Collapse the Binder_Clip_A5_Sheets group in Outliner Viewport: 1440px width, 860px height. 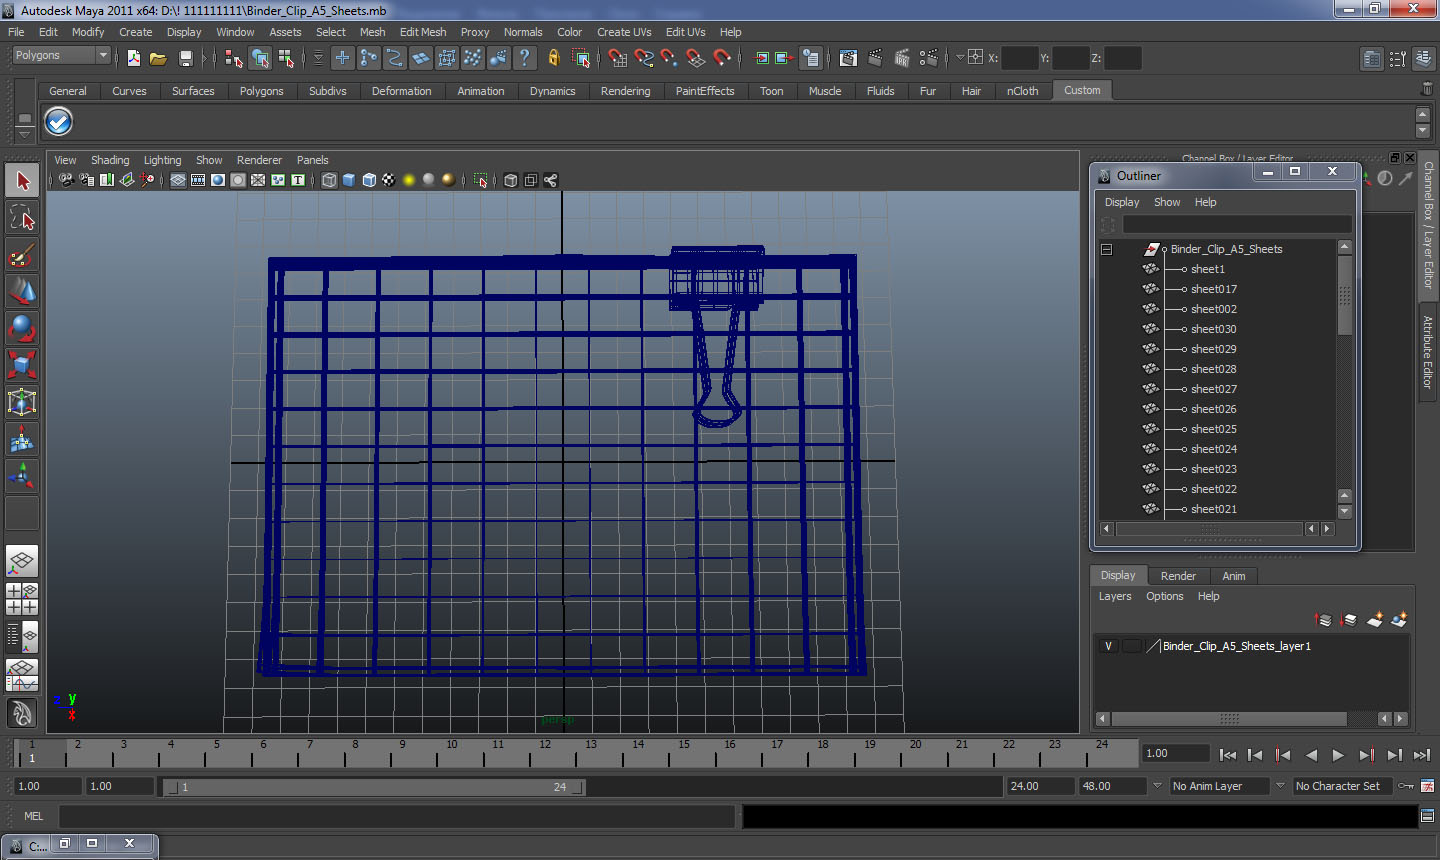1107,249
